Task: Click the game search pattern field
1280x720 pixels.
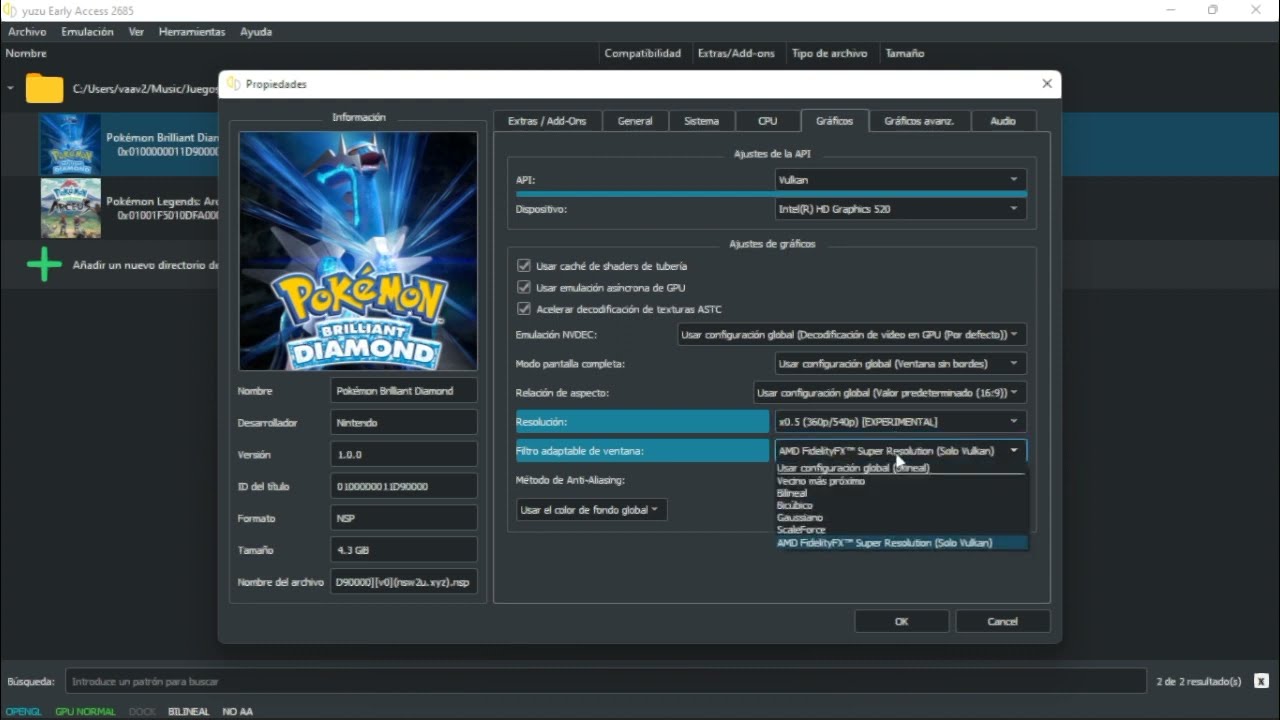Action: click(606, 681)
